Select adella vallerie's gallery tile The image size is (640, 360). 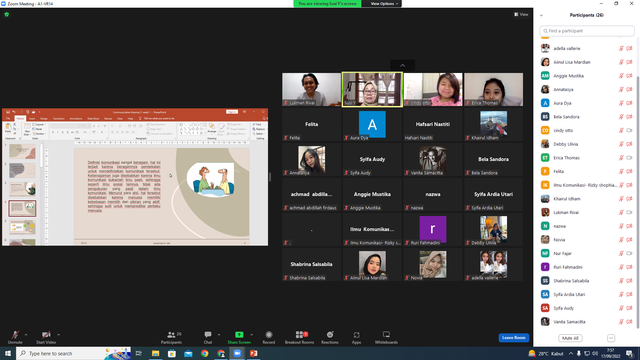pos(493,264)
